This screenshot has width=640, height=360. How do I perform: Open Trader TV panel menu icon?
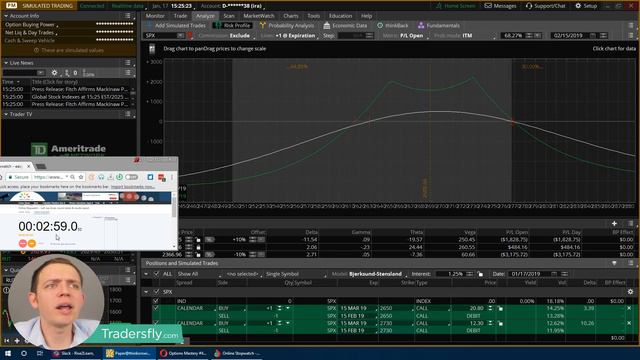point(128,114)
